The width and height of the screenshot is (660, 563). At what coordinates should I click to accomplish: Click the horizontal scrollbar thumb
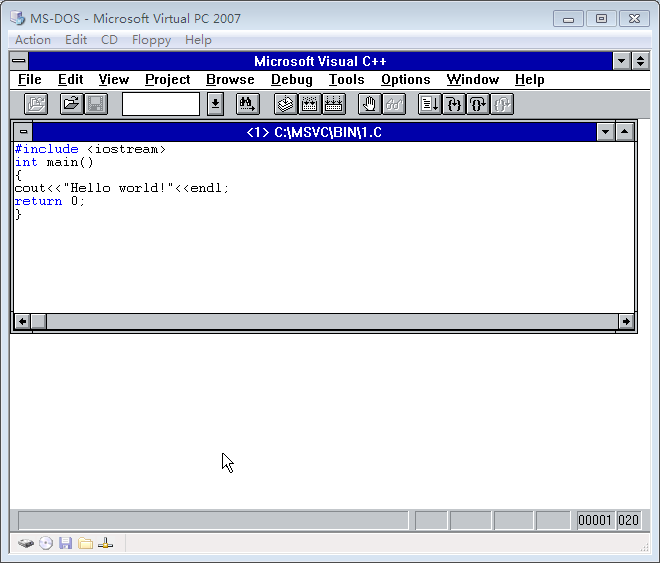[x=39, y=321]
